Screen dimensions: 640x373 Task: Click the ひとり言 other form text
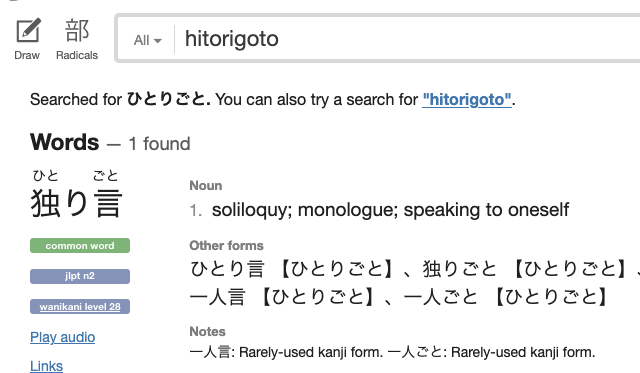pos(227,269)
